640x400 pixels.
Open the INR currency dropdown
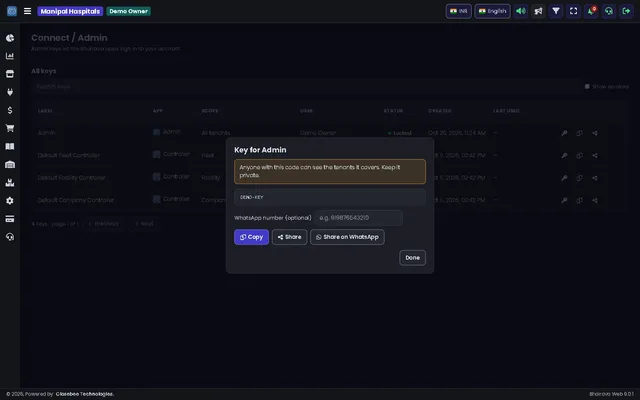coord(458,11)
